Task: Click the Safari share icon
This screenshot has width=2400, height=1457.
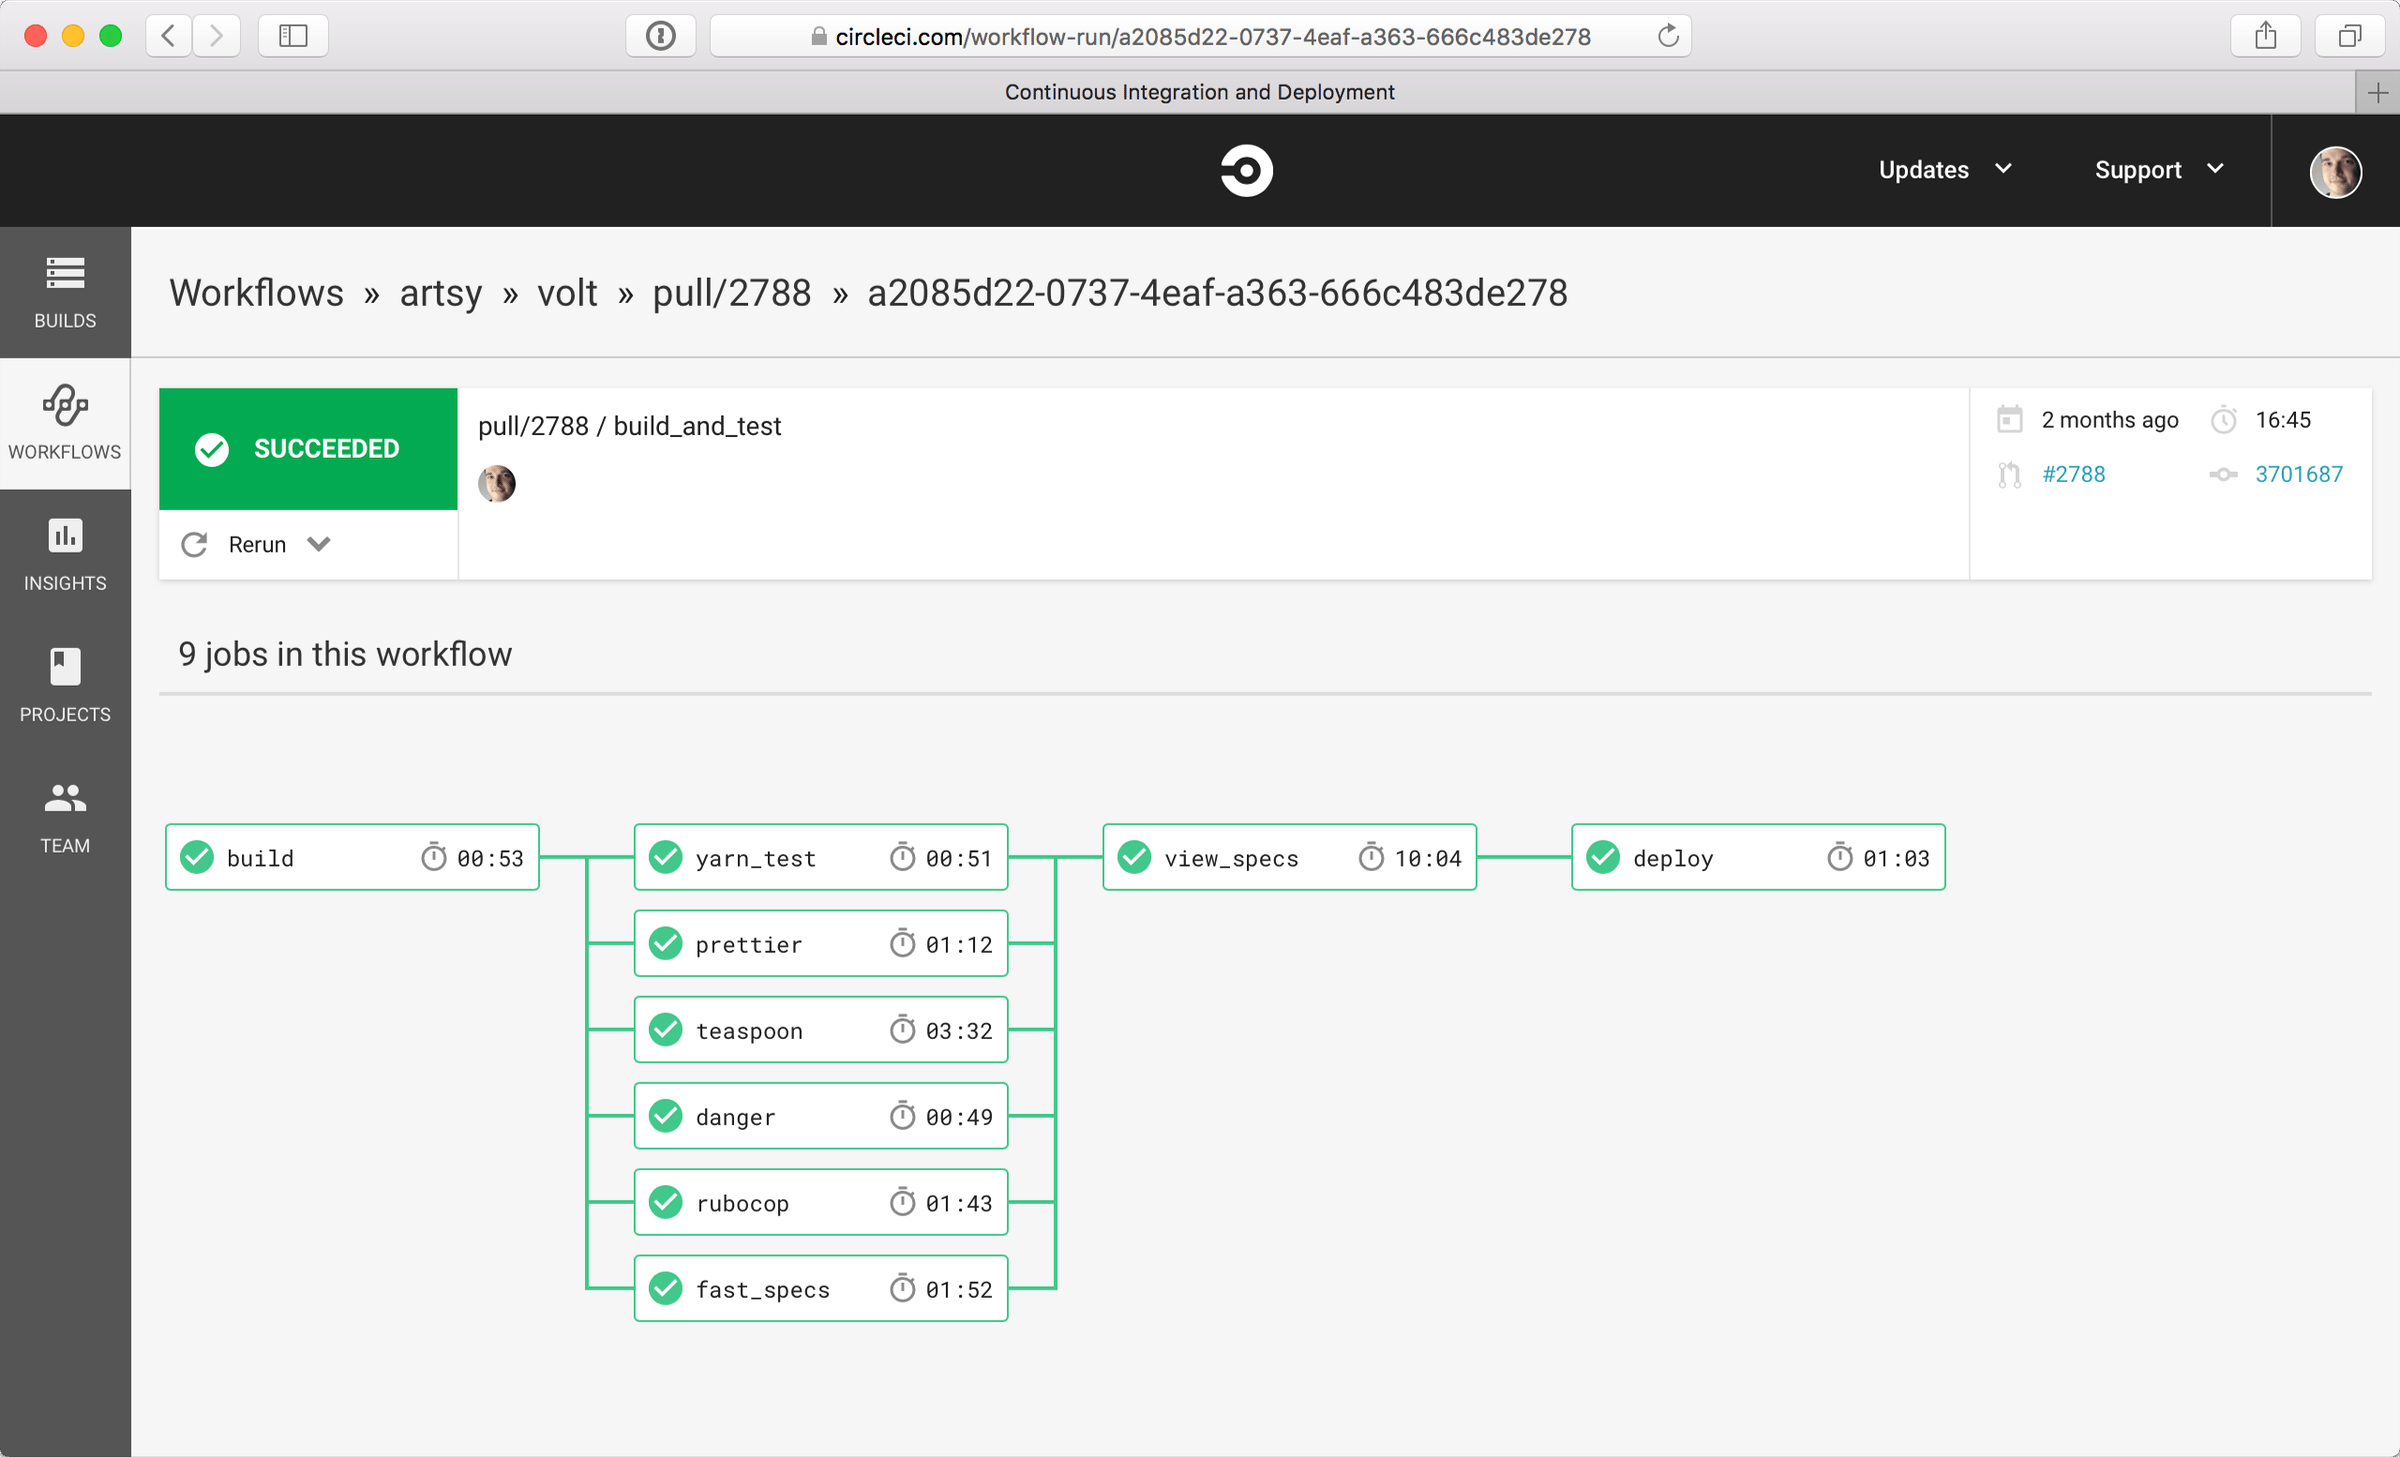Action: click(x=2265, y=36)
